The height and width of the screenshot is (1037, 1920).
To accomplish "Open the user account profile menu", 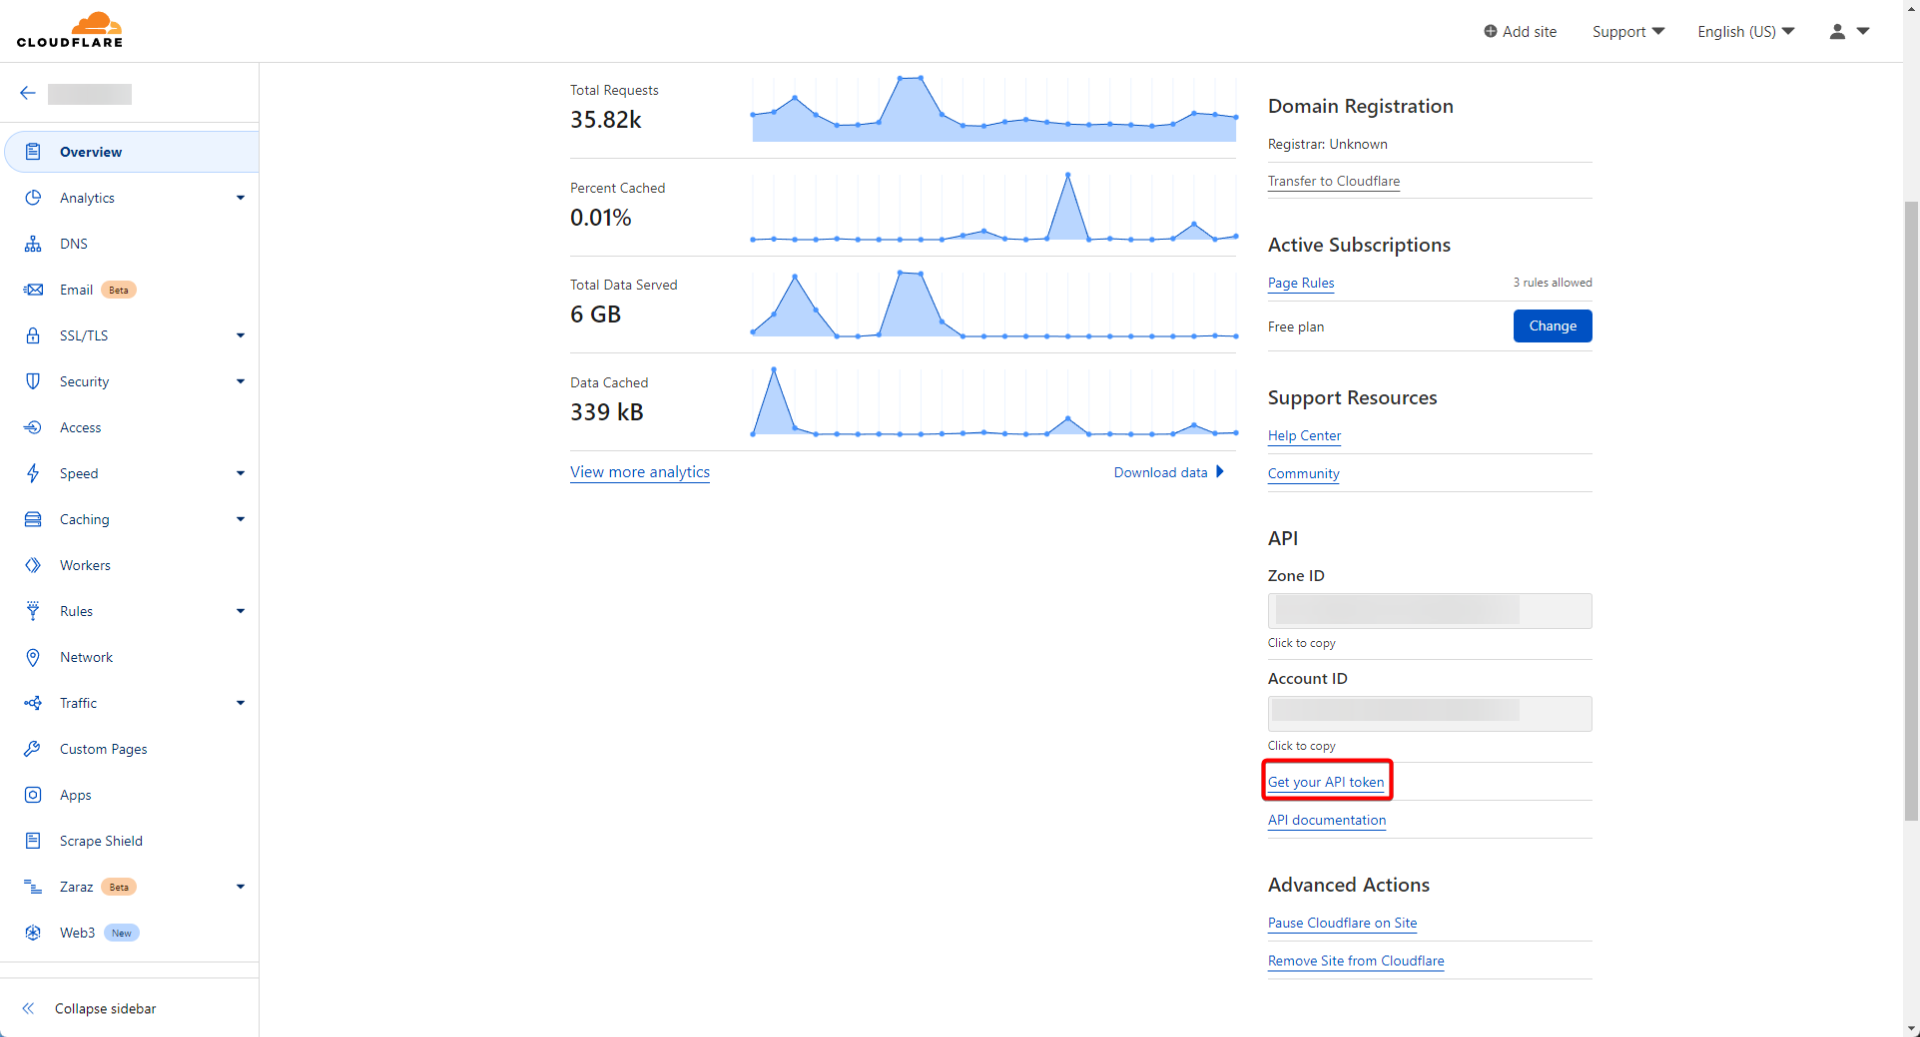I will [1848, 31].
